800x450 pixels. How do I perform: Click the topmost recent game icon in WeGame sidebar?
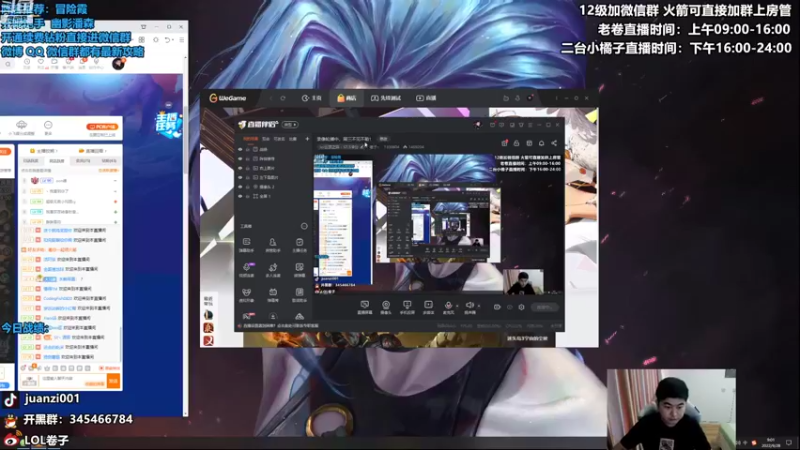pyautogui.click(x=208, y=315)
